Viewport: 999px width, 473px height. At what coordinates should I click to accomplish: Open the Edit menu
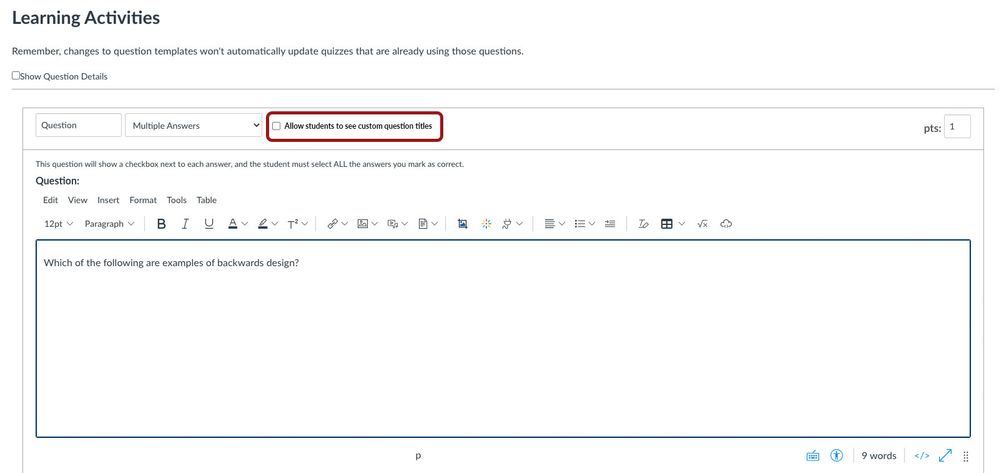point(50,200)
